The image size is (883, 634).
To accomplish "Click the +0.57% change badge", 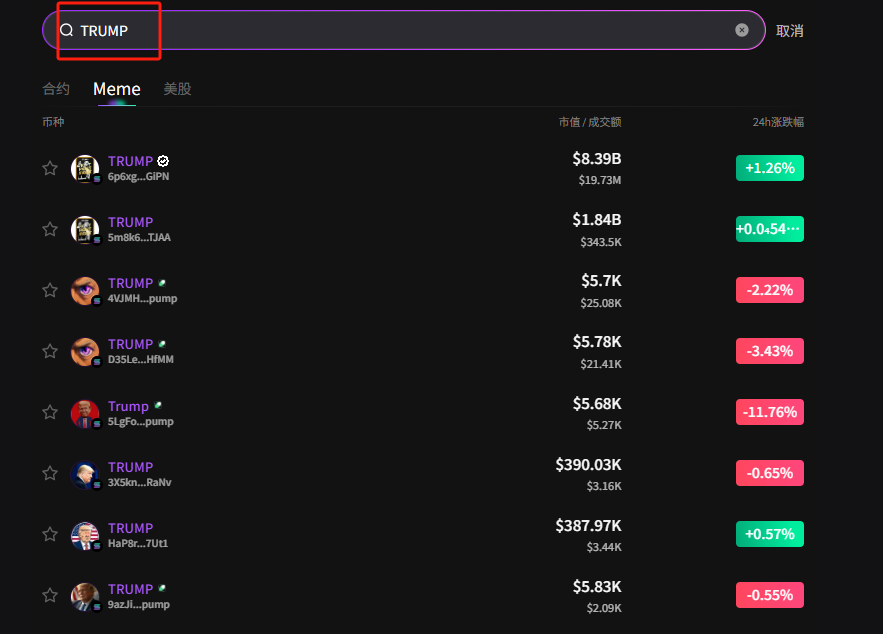I will pyautogui.click(x=769, y=534).
